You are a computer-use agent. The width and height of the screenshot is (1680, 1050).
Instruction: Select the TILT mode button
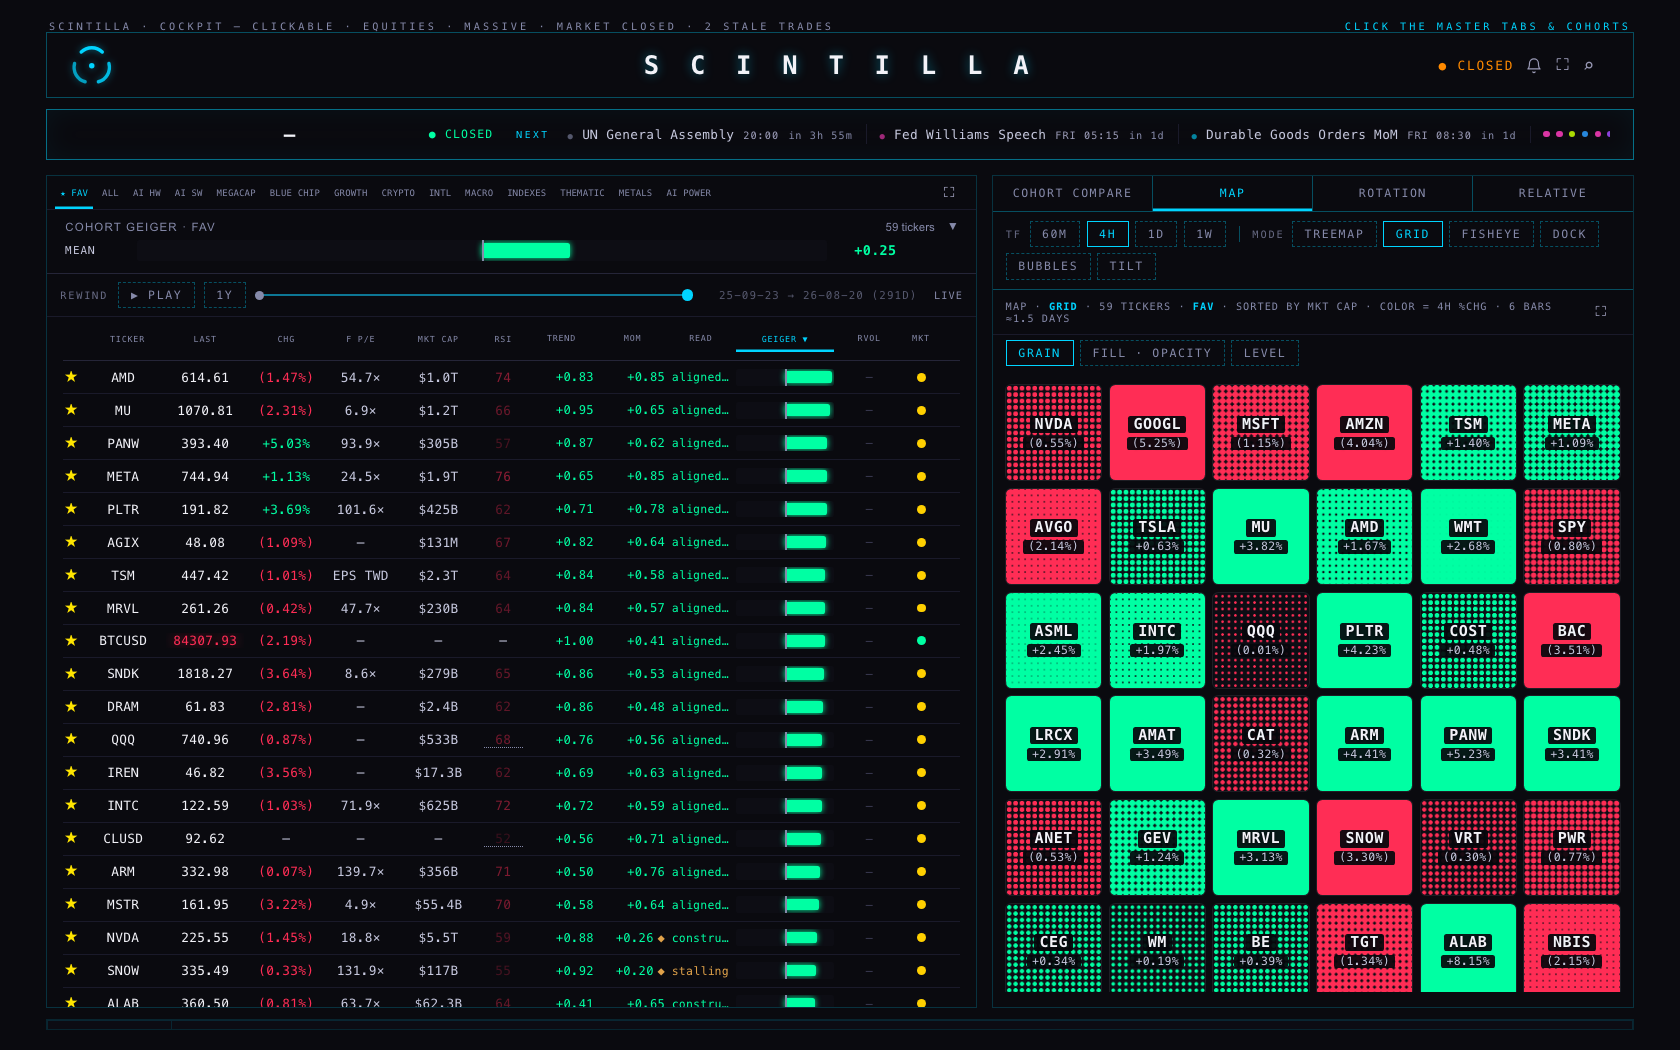click(x=1126, y=266)
